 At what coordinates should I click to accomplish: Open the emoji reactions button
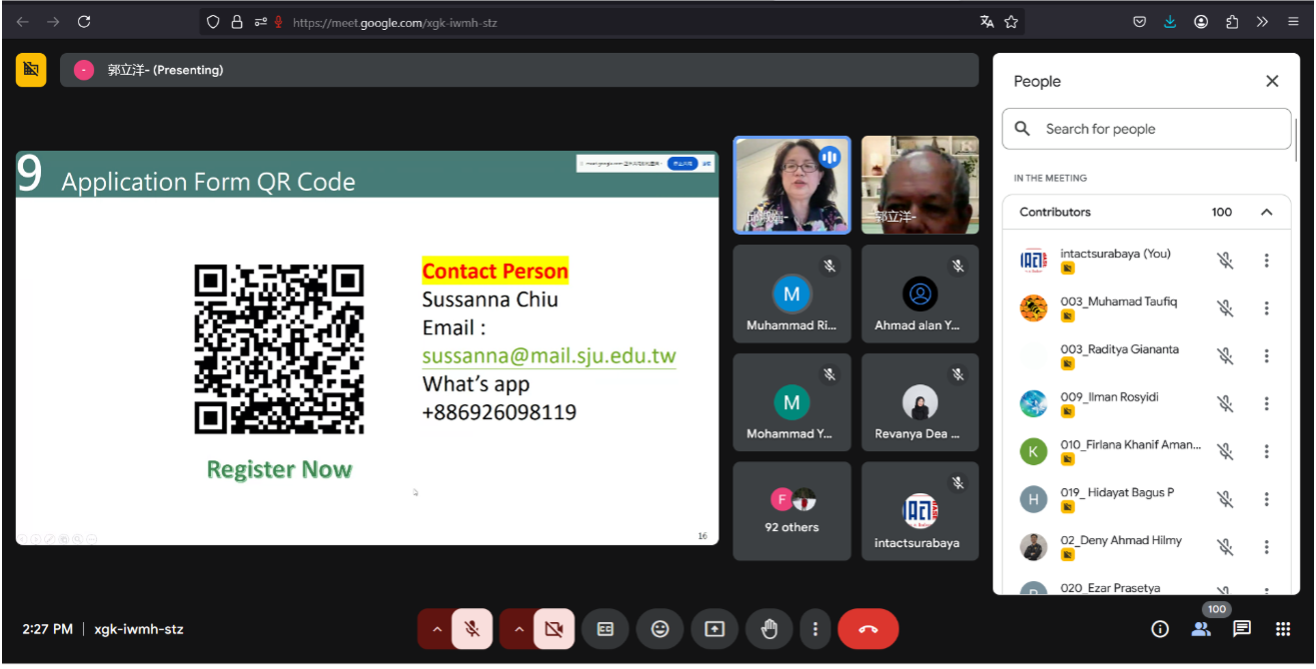[x=660, y=629]
